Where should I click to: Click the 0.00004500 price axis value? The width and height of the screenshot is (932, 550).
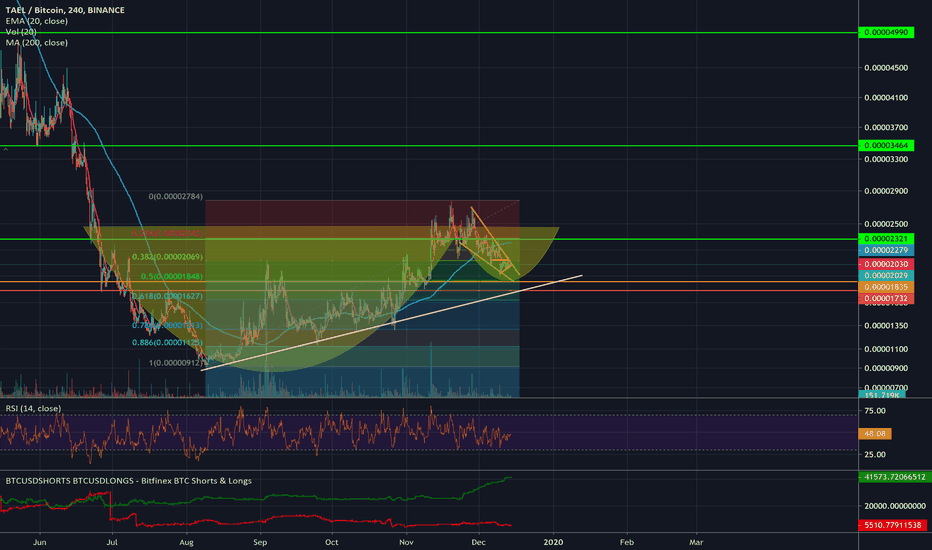[886, 68]
